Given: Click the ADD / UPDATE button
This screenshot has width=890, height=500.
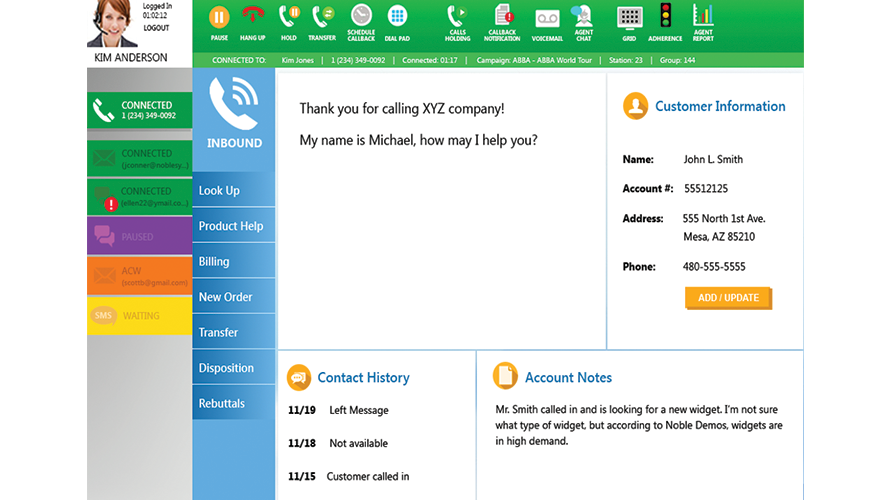Looking at the screenshot, I should pyautogui.click(x=728, y=297).
